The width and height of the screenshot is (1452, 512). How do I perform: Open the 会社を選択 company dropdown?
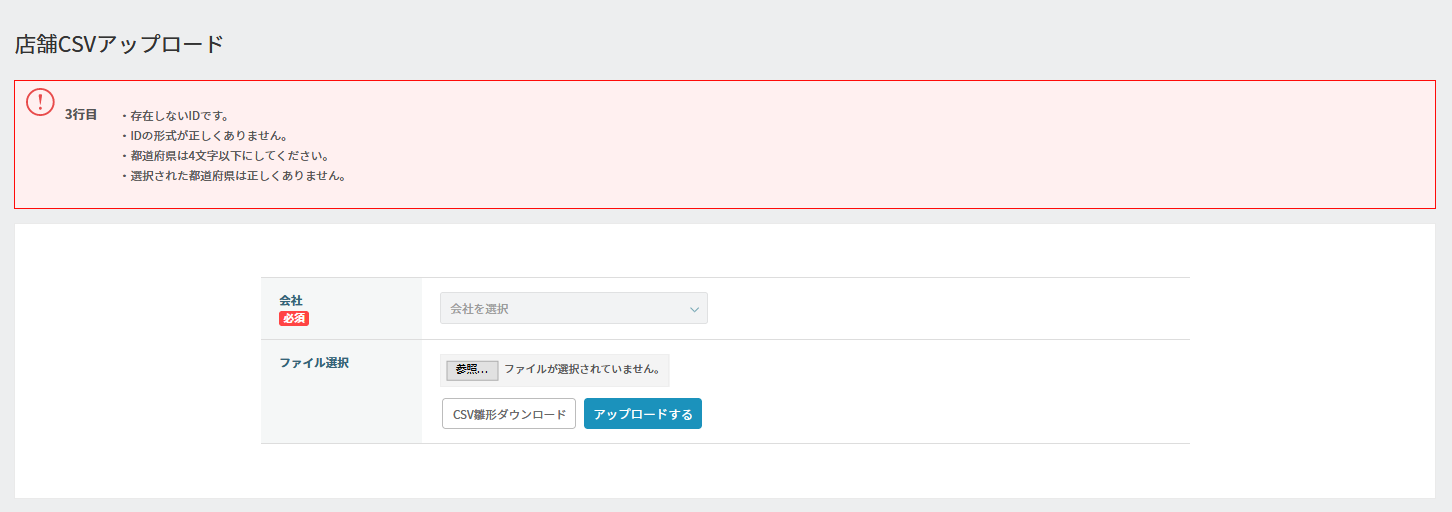[573, 308]
